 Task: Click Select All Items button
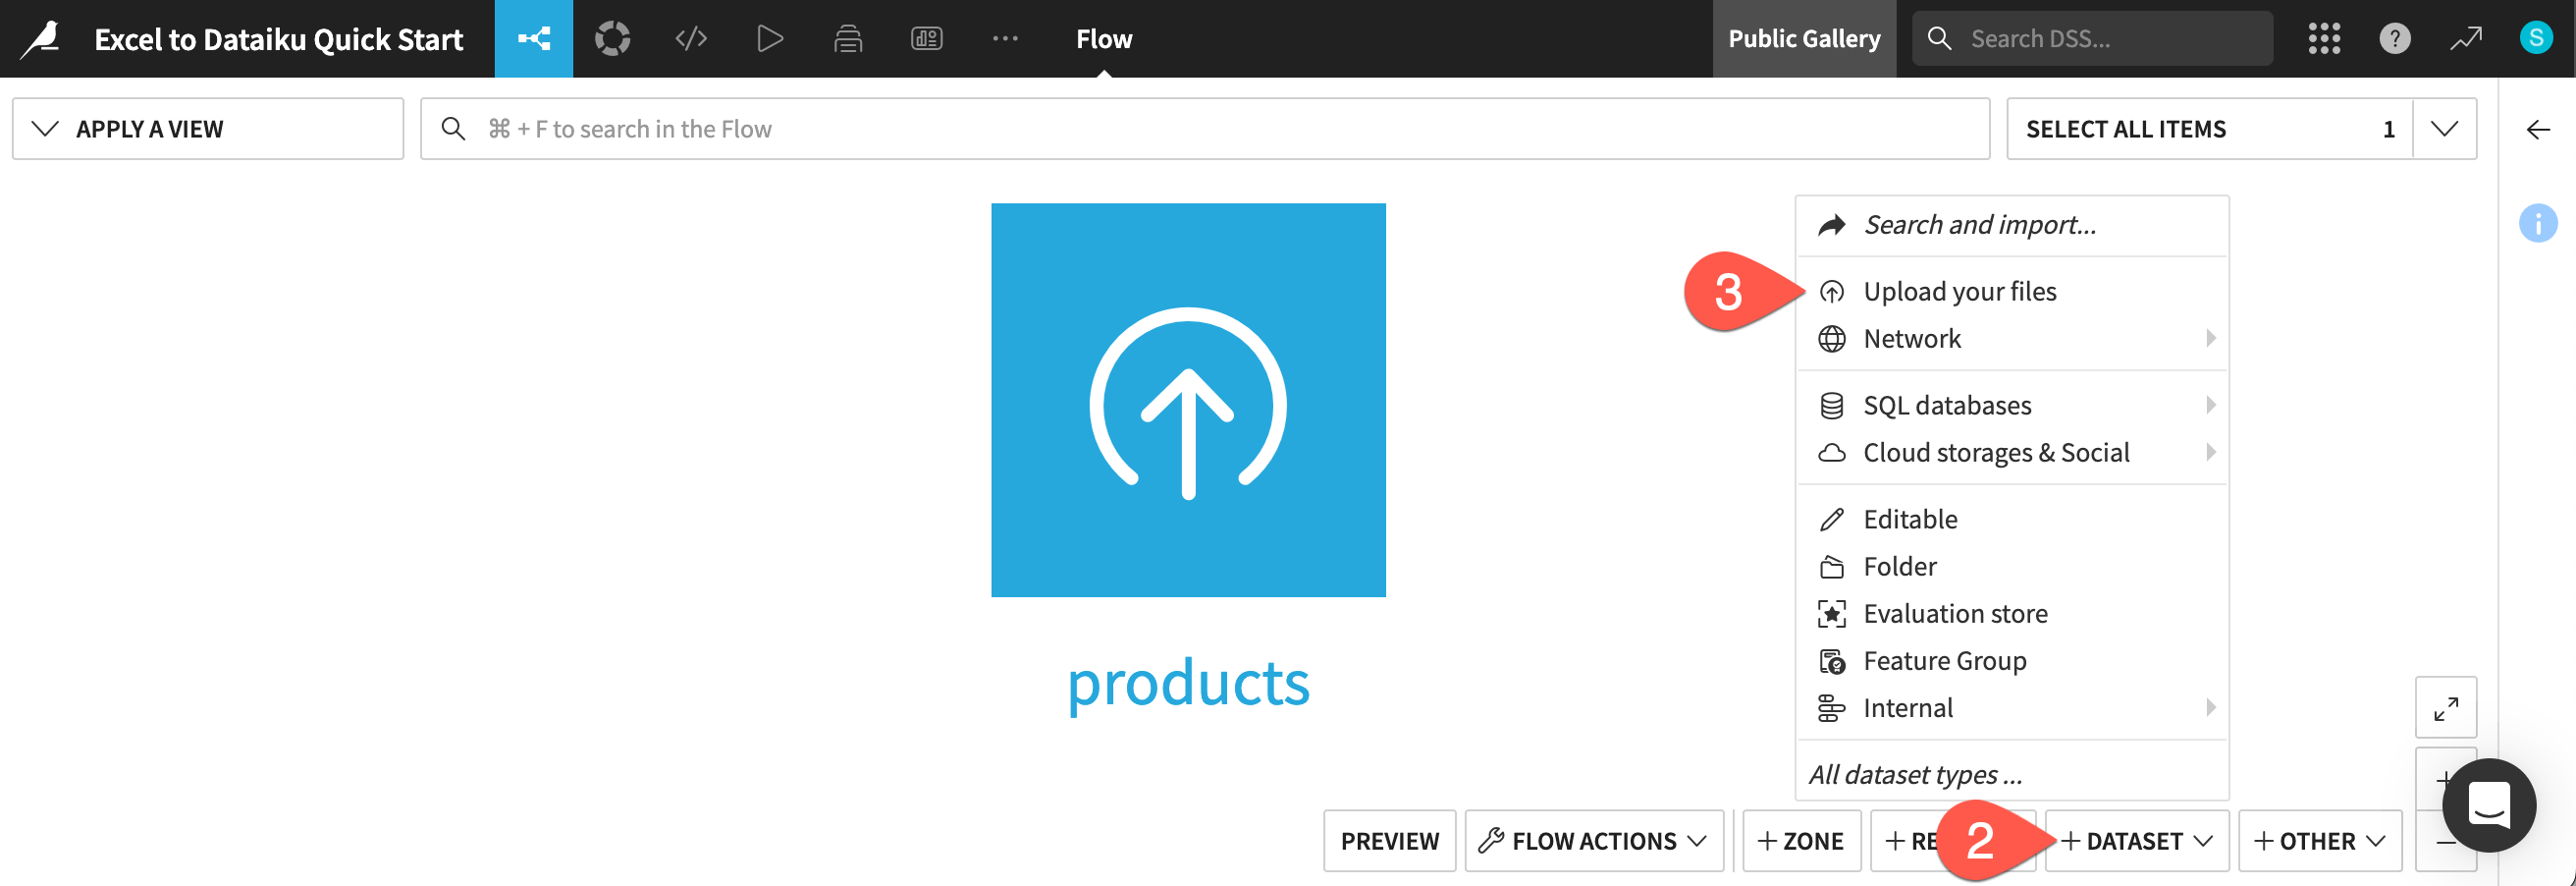click(2209, 129)
